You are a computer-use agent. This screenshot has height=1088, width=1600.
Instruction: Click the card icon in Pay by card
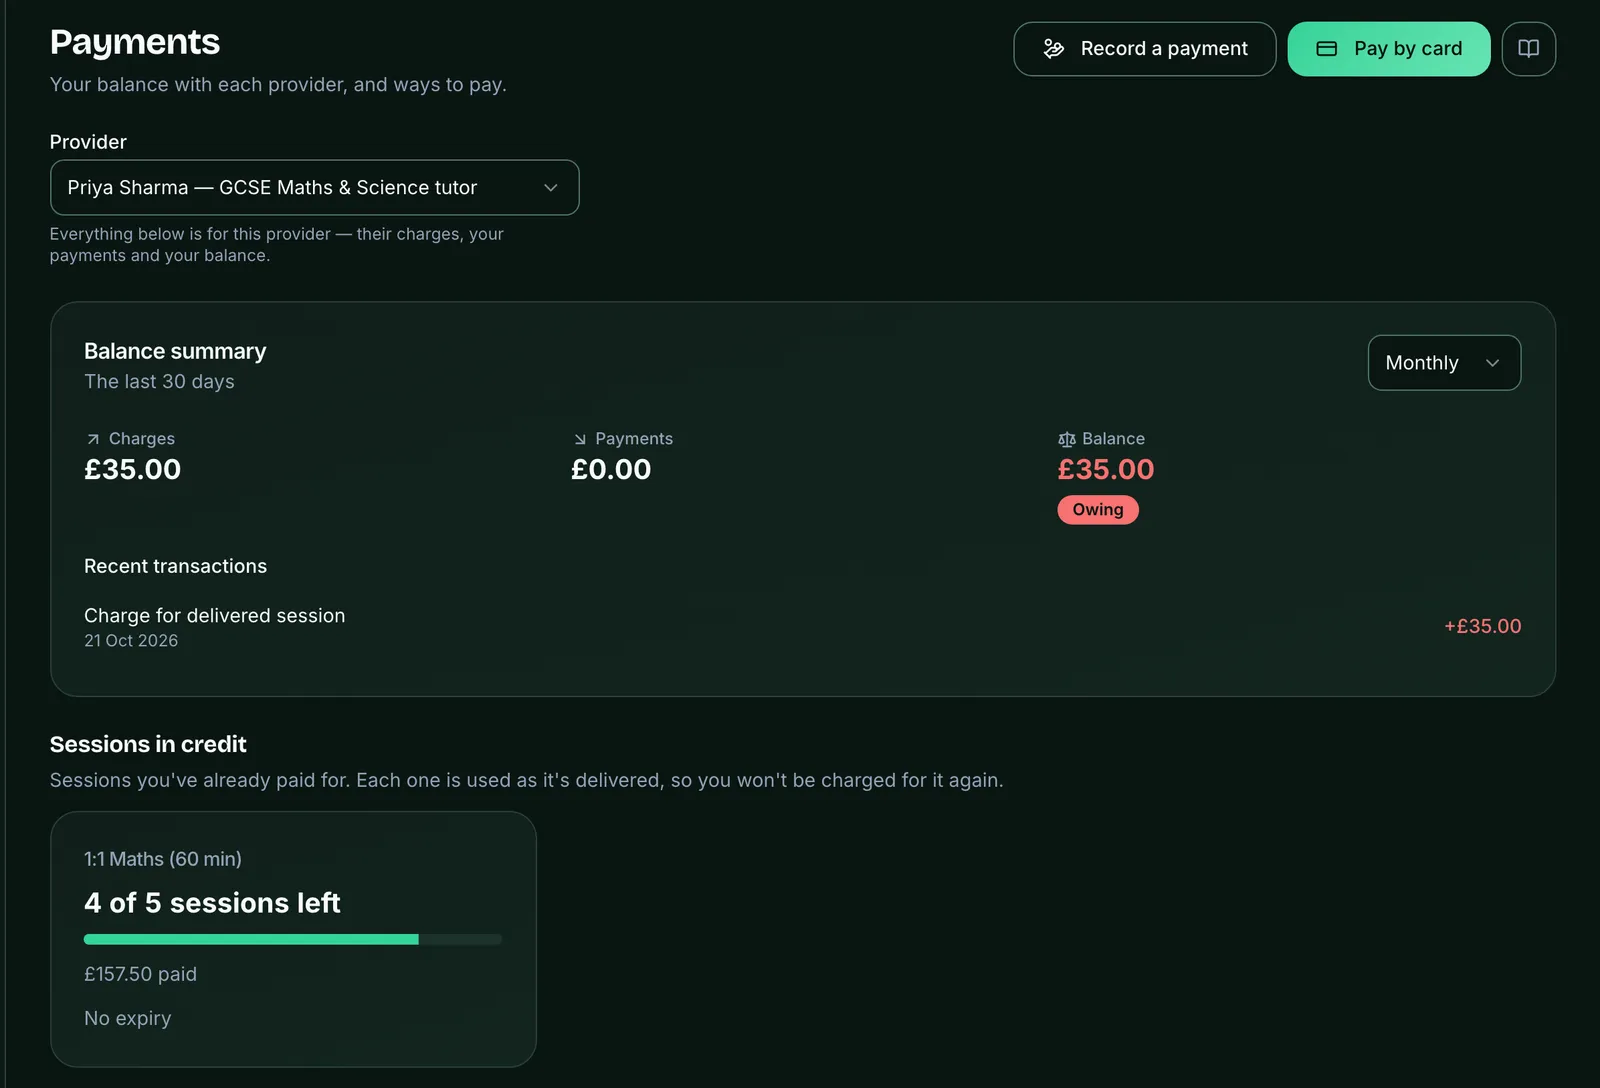click(1326, 49)
